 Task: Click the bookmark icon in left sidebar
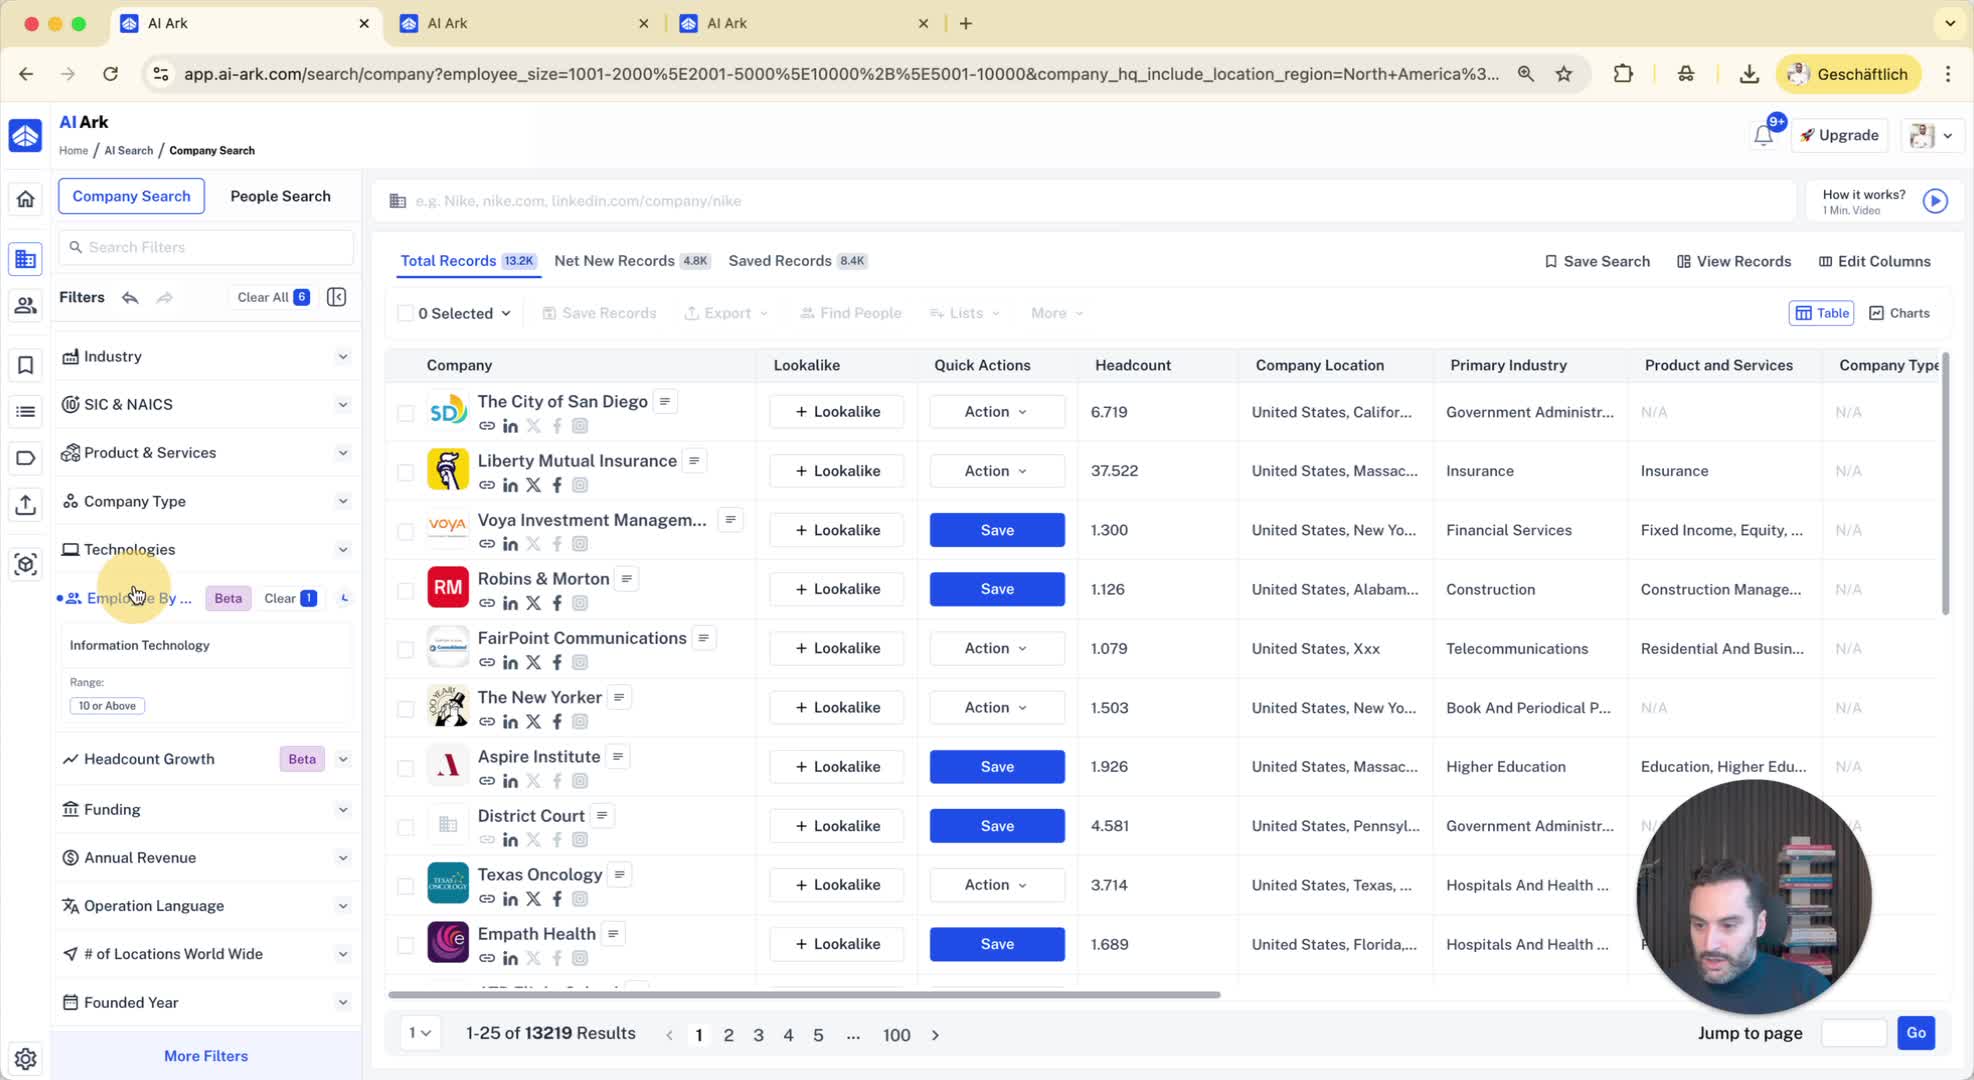pos(26,365)
